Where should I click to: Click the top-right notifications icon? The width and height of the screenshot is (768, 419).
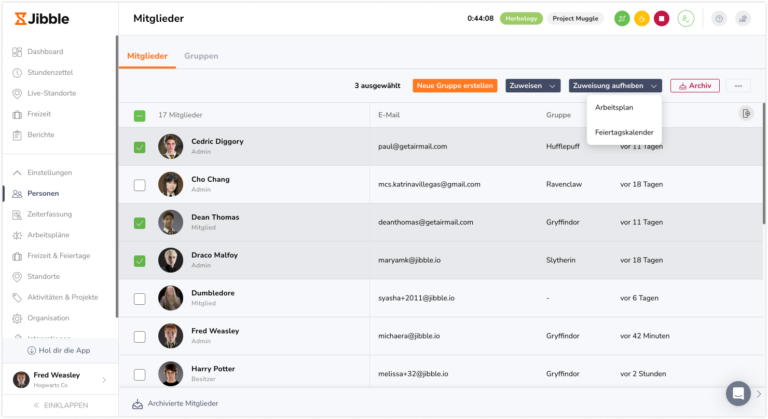(x=743, y=19)
